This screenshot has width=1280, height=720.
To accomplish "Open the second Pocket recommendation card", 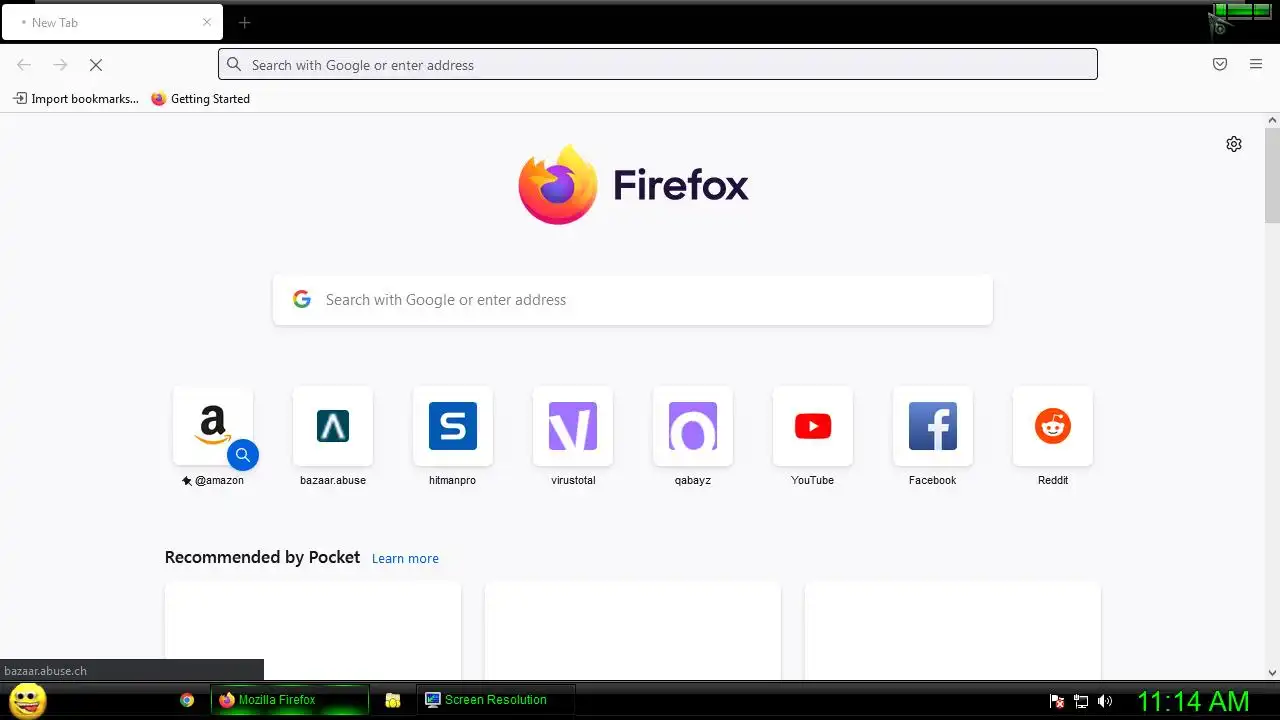I will tap(633, 631).
